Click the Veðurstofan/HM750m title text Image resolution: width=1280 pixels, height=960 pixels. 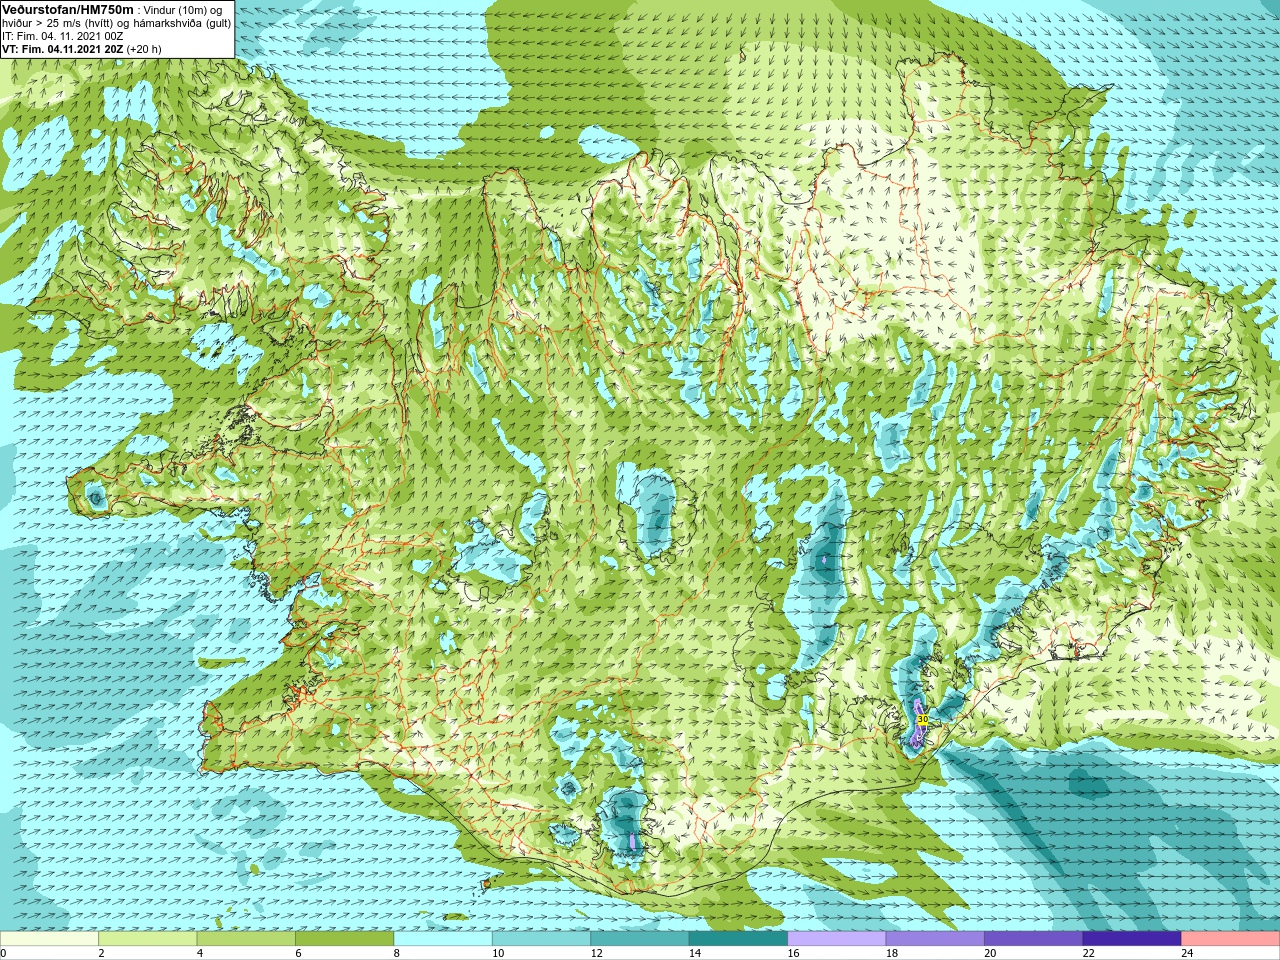(67, 9)
